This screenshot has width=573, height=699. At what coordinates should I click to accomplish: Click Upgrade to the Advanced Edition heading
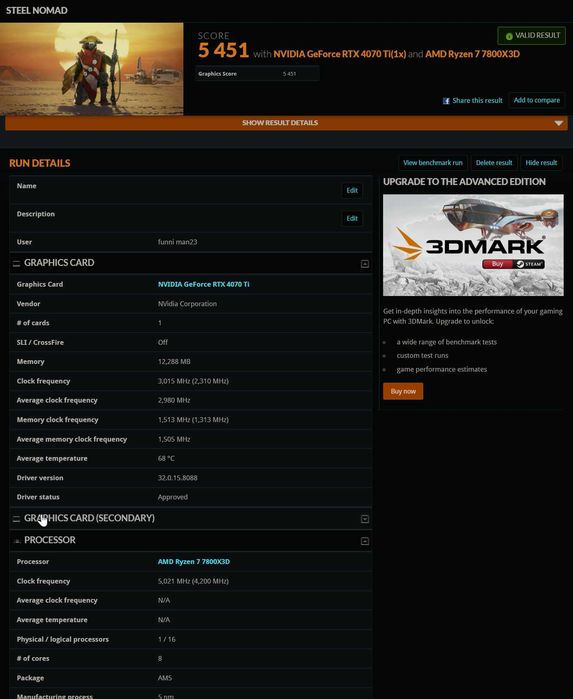click(464, 182)
